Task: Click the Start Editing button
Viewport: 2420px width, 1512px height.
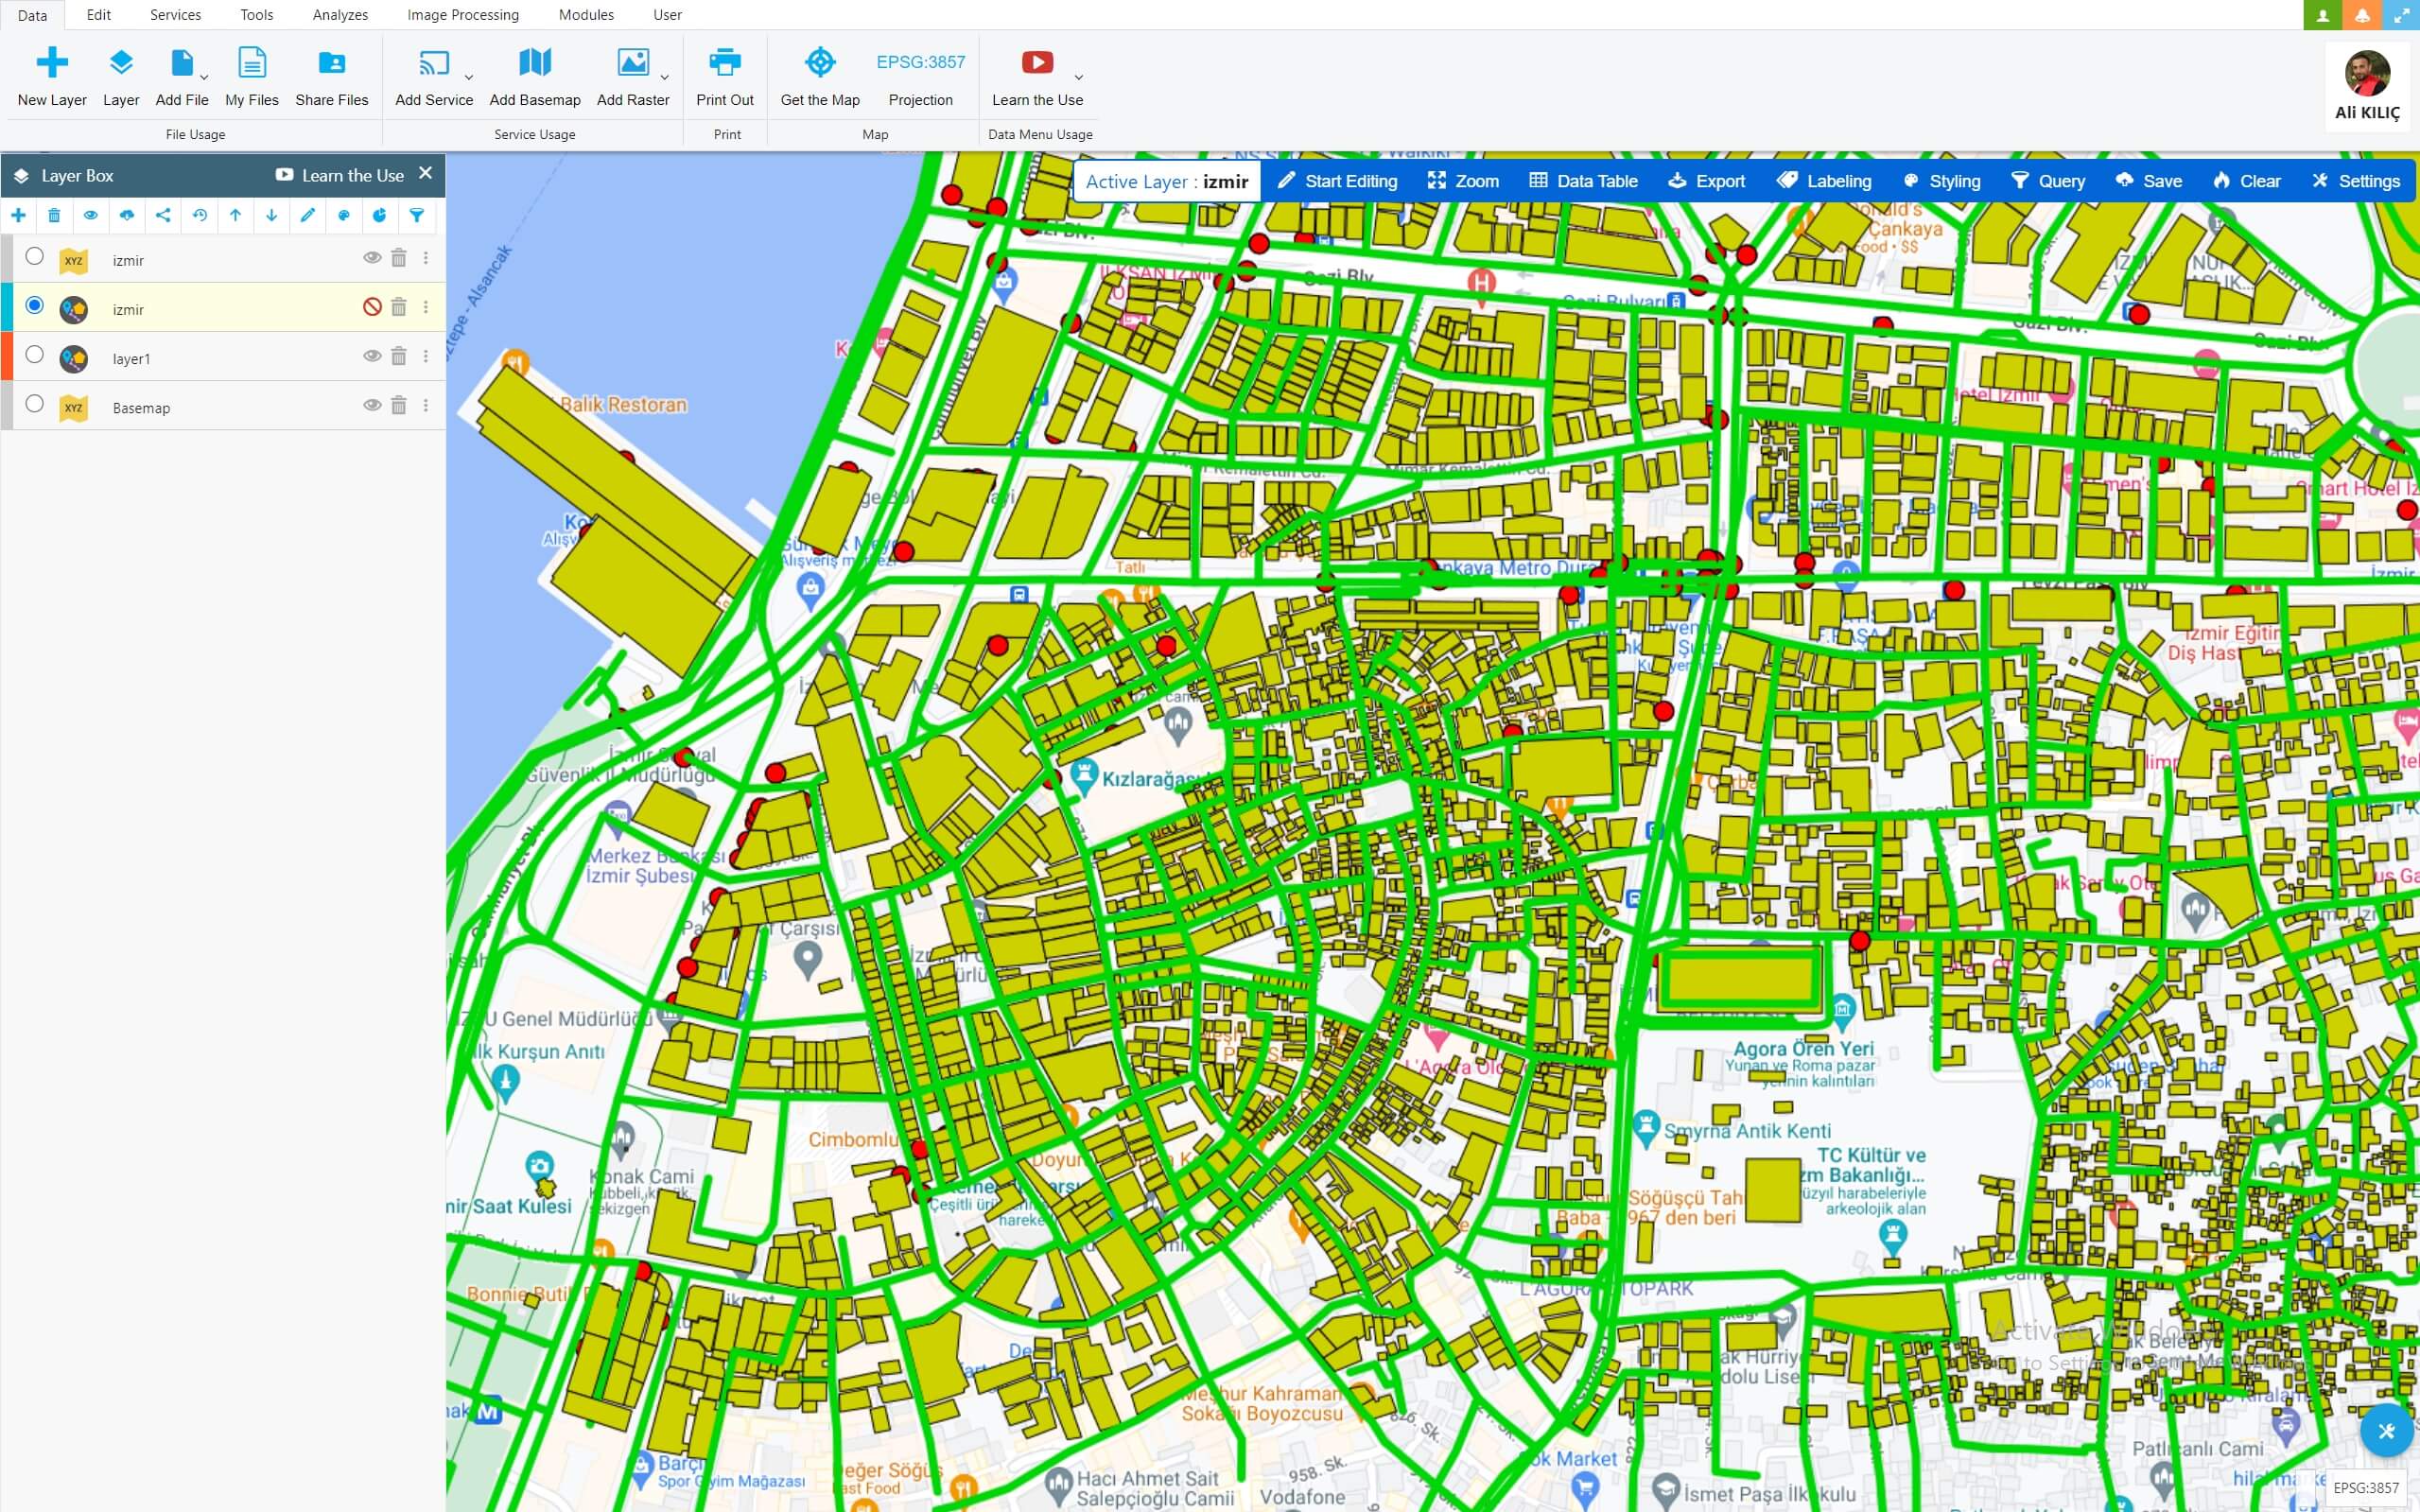Action: (1337, 181)
